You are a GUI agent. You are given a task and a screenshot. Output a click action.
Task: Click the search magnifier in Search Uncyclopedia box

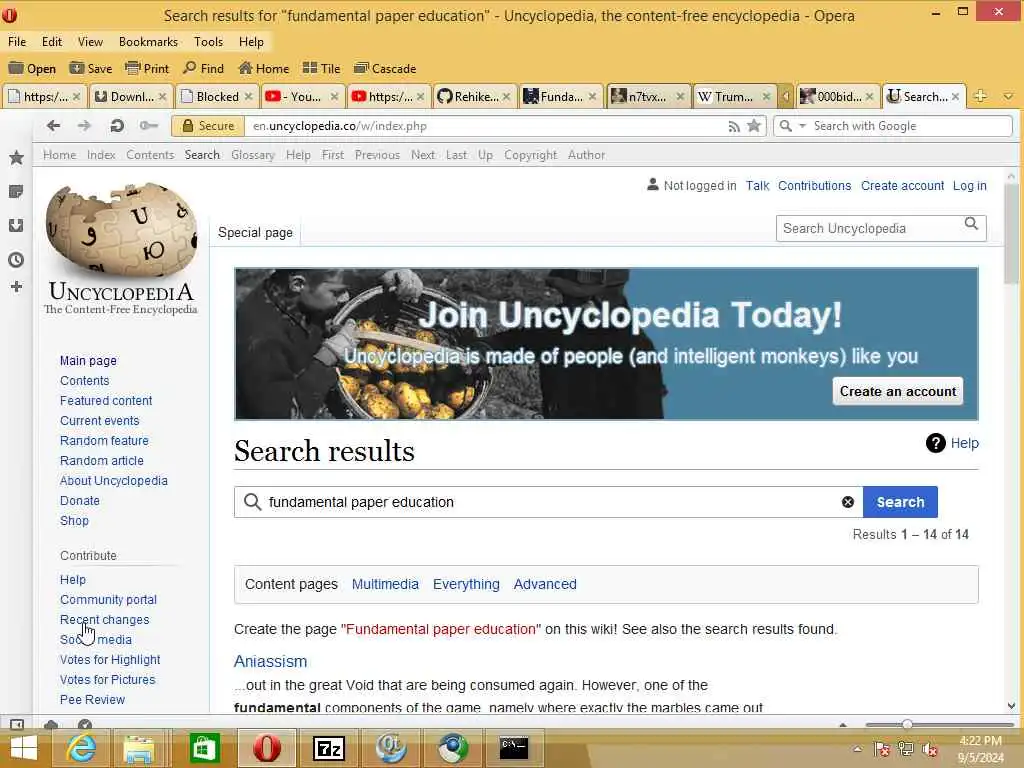pyautogui.click(x=971, y=224)
